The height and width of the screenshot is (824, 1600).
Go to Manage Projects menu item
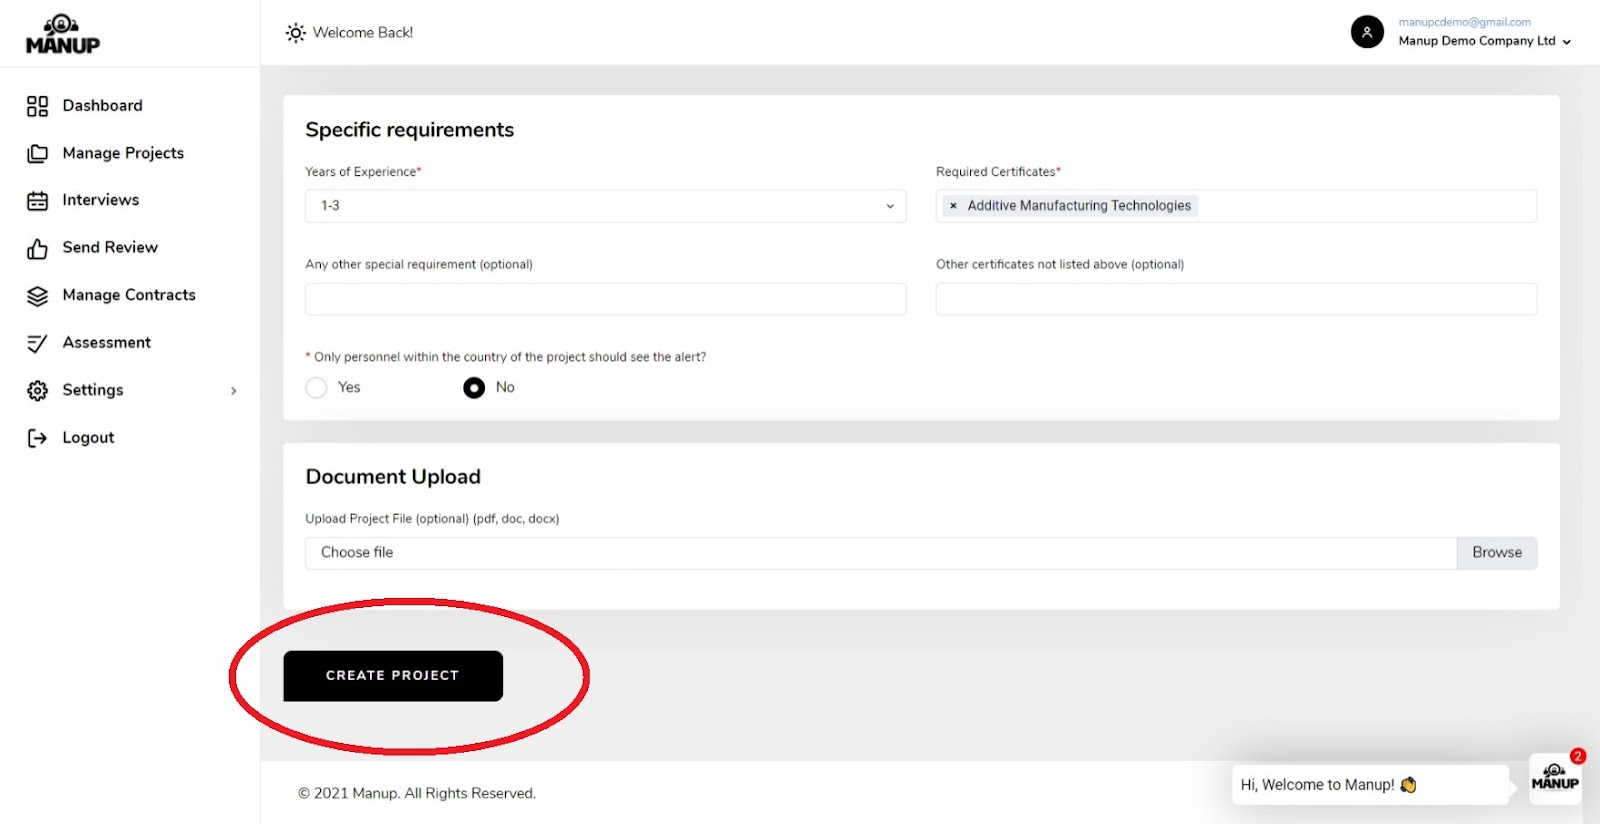(x=123, y=153)
